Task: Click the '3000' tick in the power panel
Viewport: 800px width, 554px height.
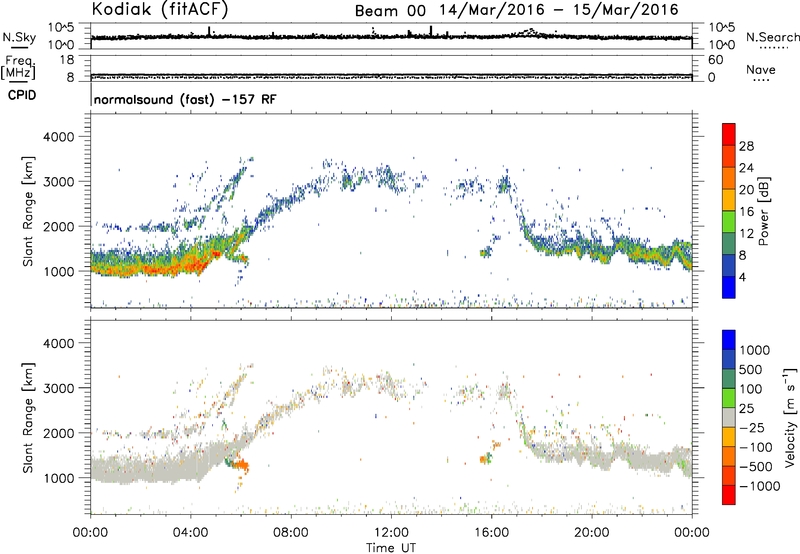Action: tap(59, 182)
